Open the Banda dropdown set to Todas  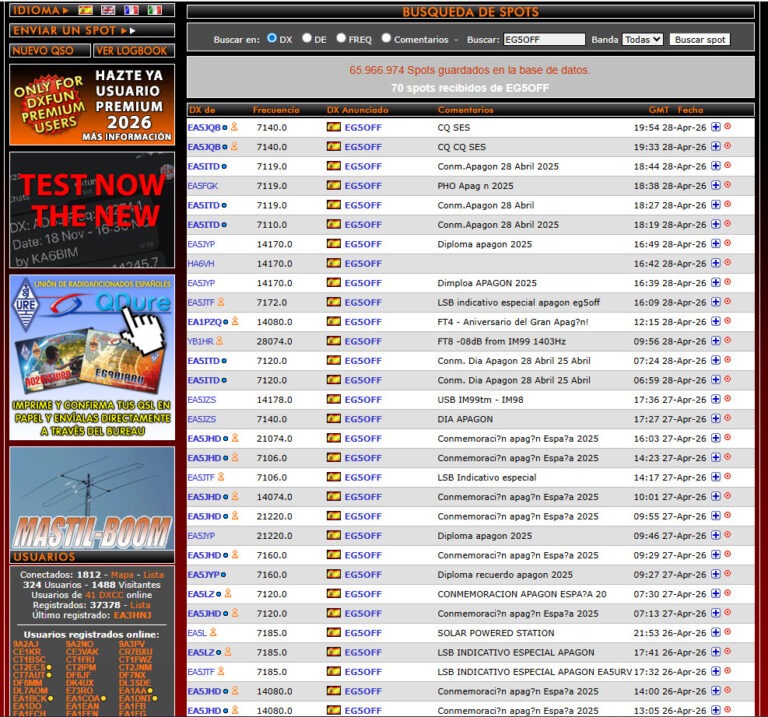click(642, 40)
